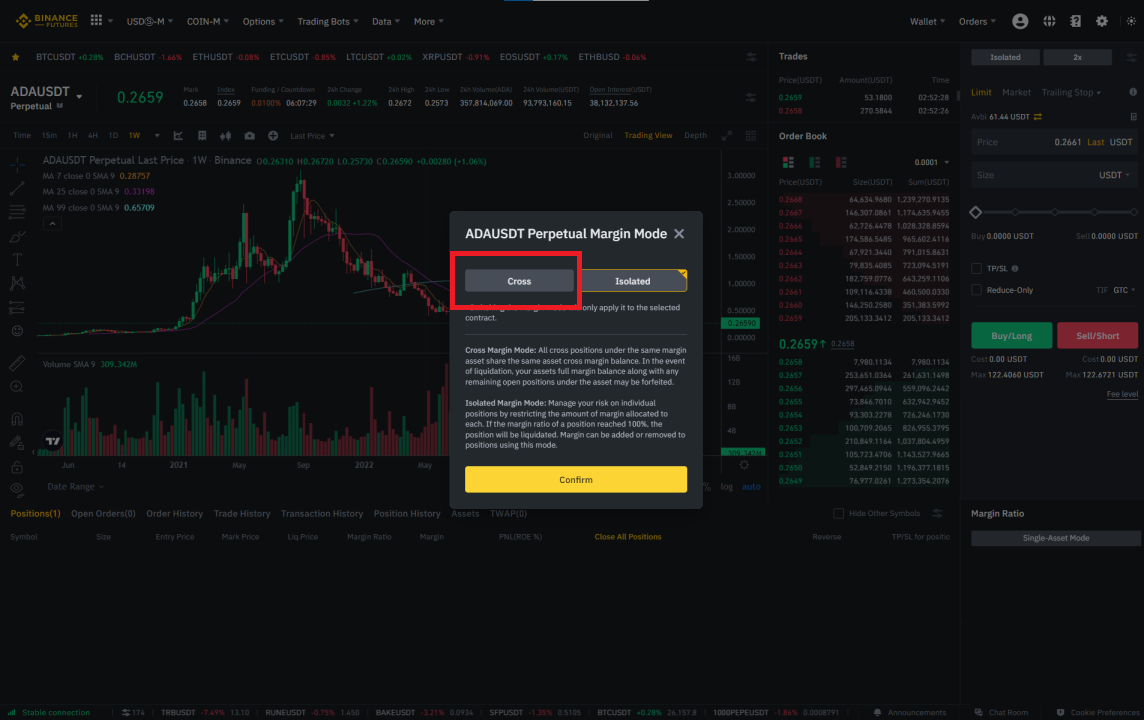Click the Sell/Short button
Image resolution: width=1144 pixels, height=720 pixels.
click(x=1097, y=336)
